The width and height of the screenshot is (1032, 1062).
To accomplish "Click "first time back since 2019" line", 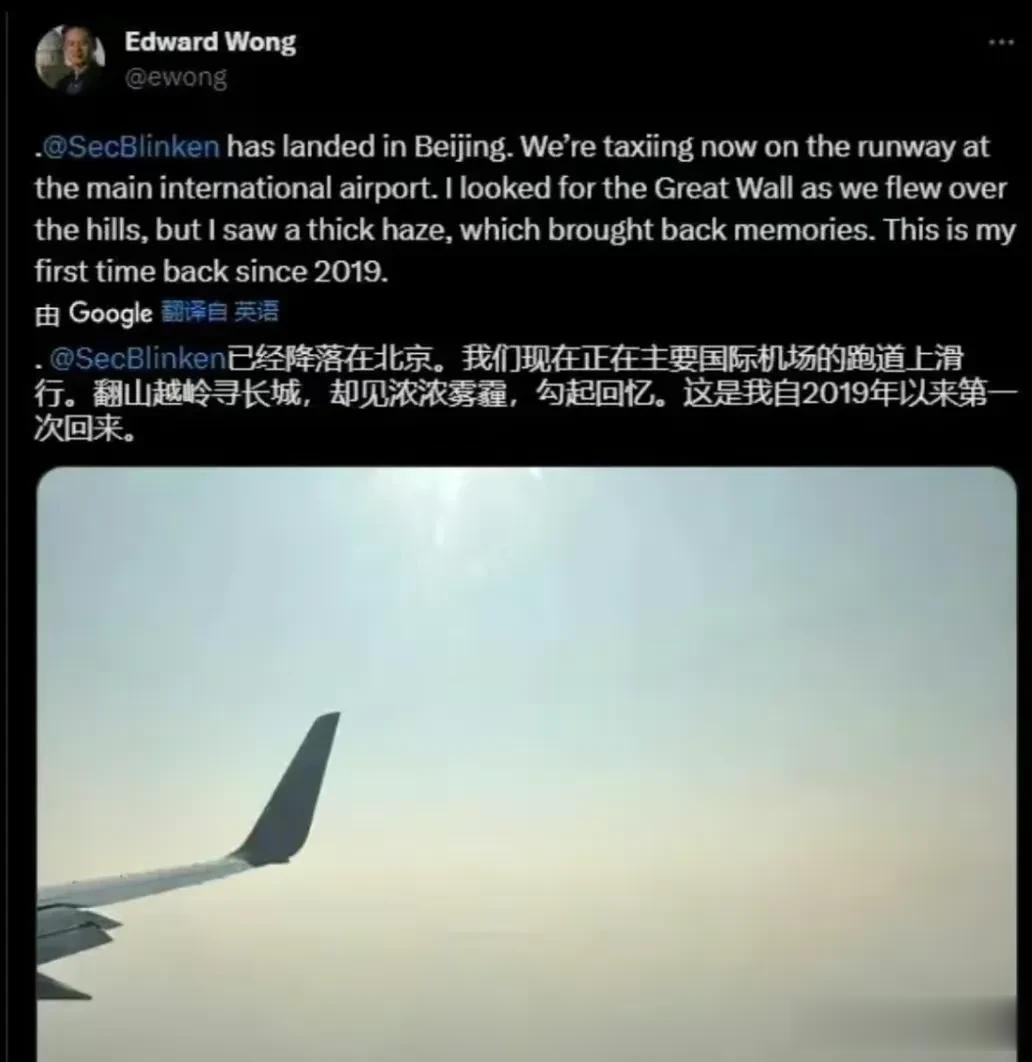I will [211, 272].
